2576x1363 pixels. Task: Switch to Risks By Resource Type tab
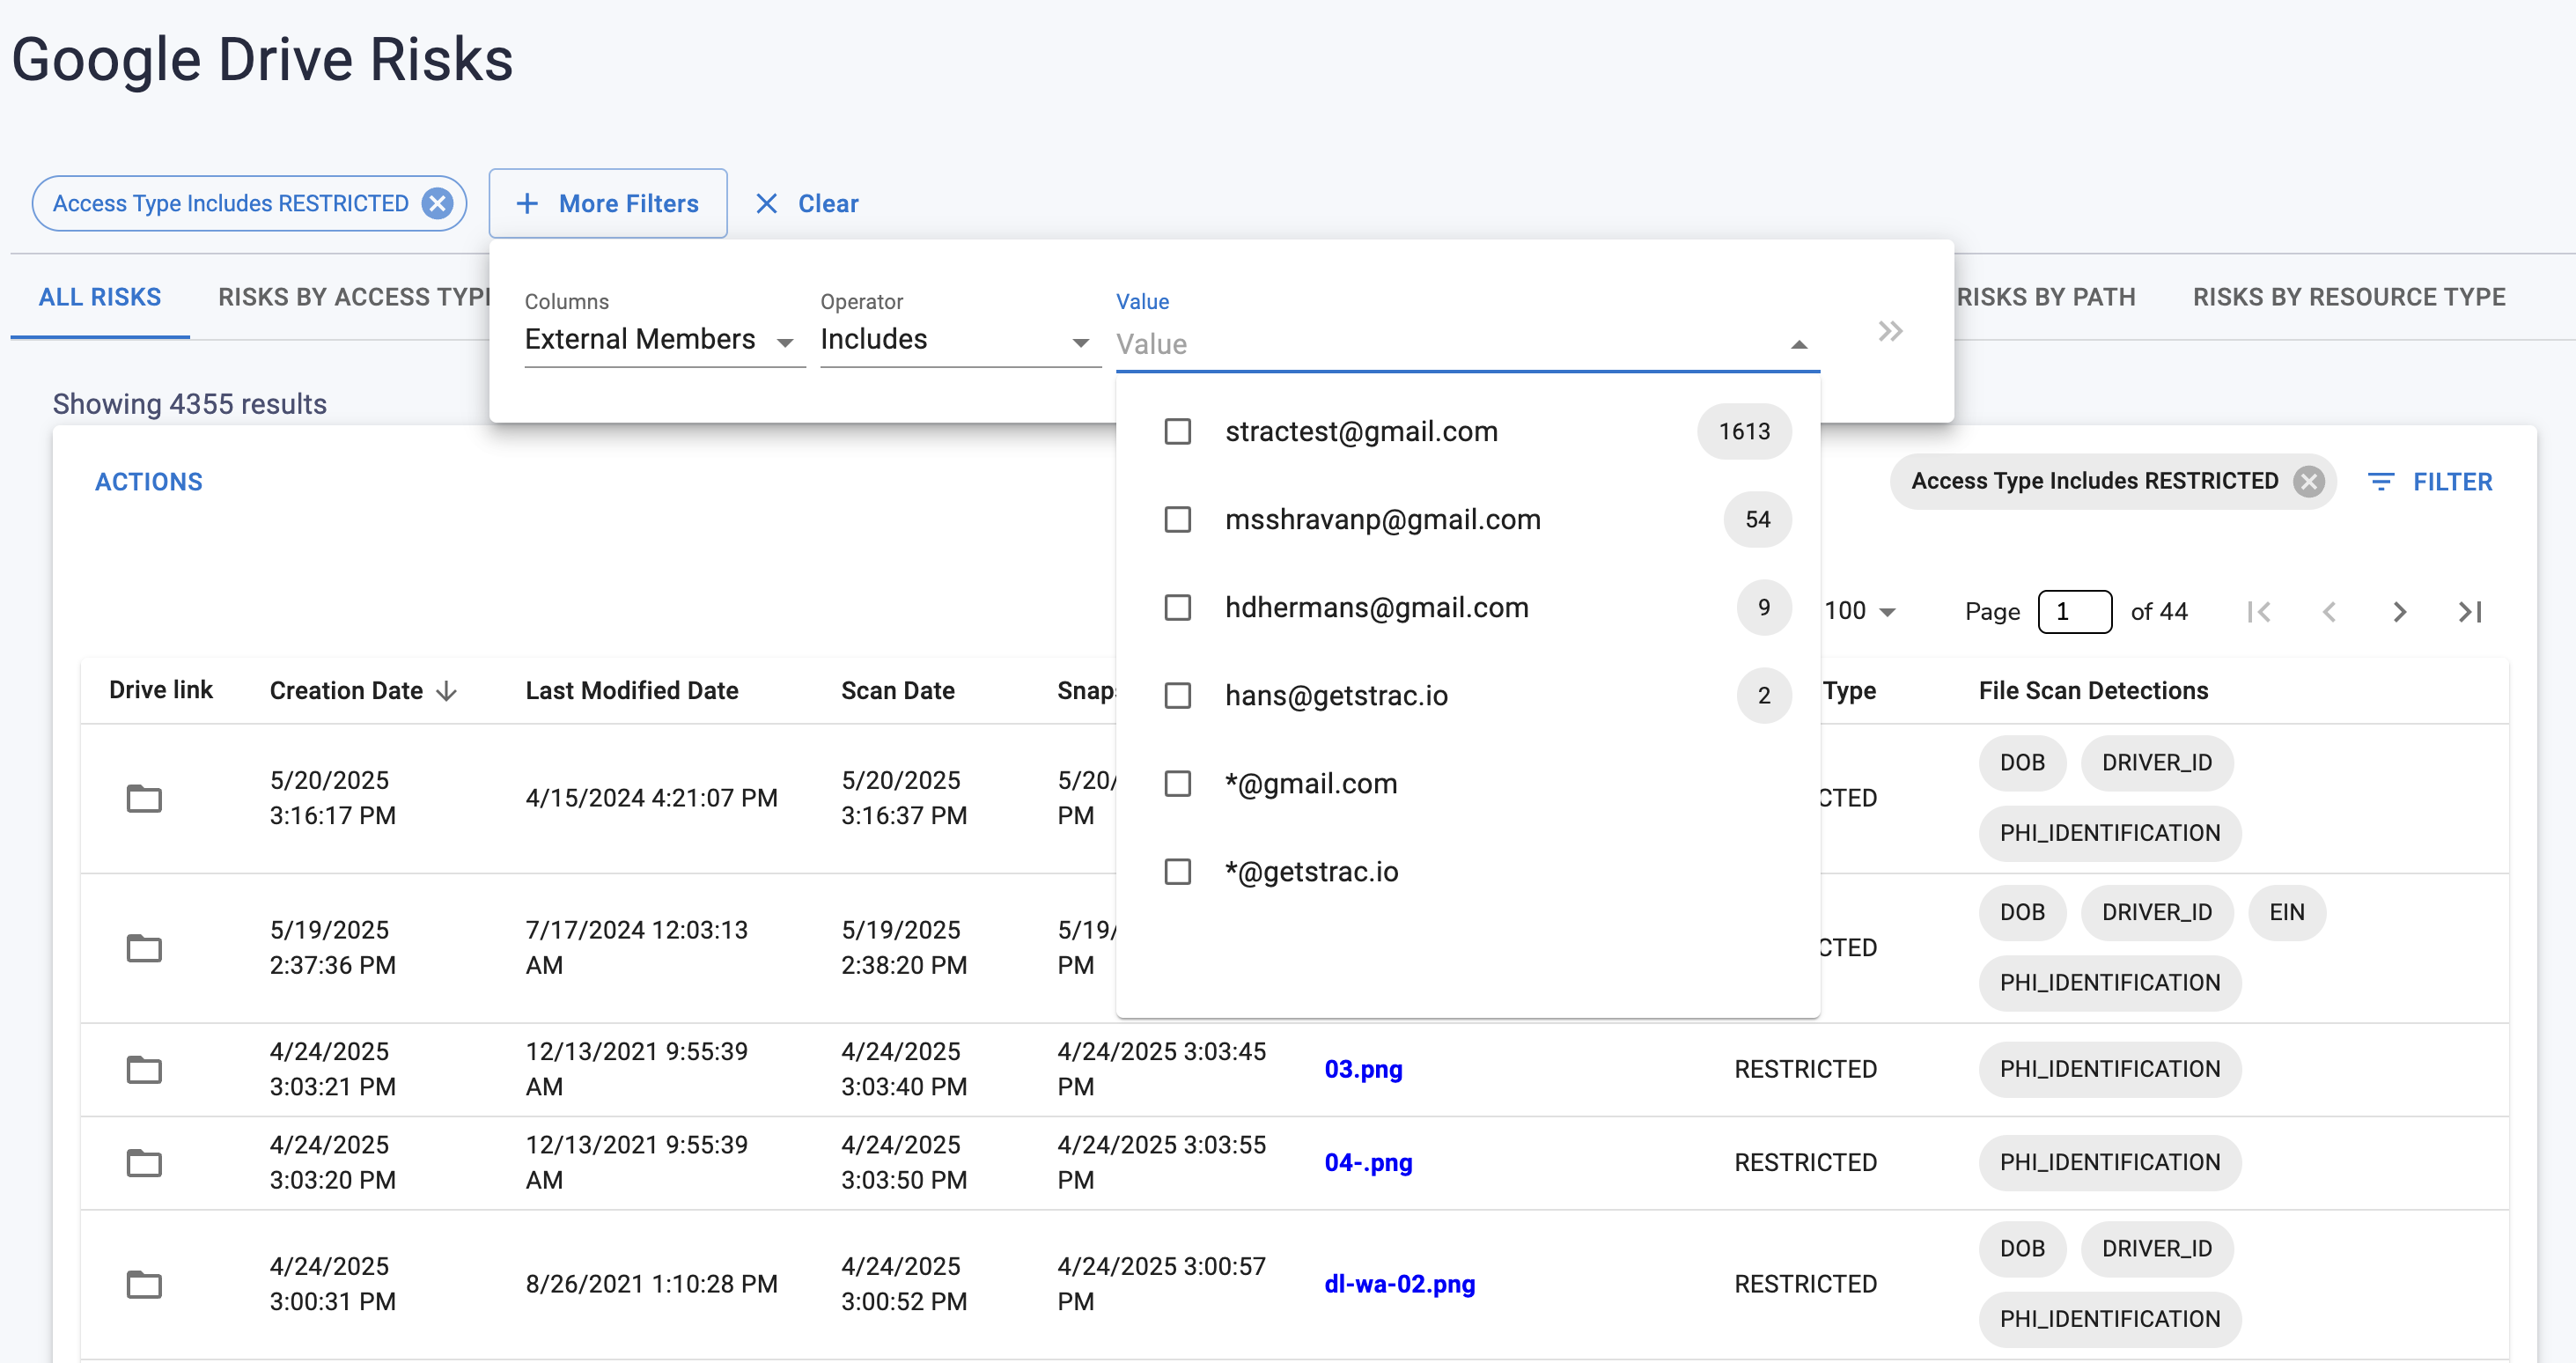click(2348, 297)
